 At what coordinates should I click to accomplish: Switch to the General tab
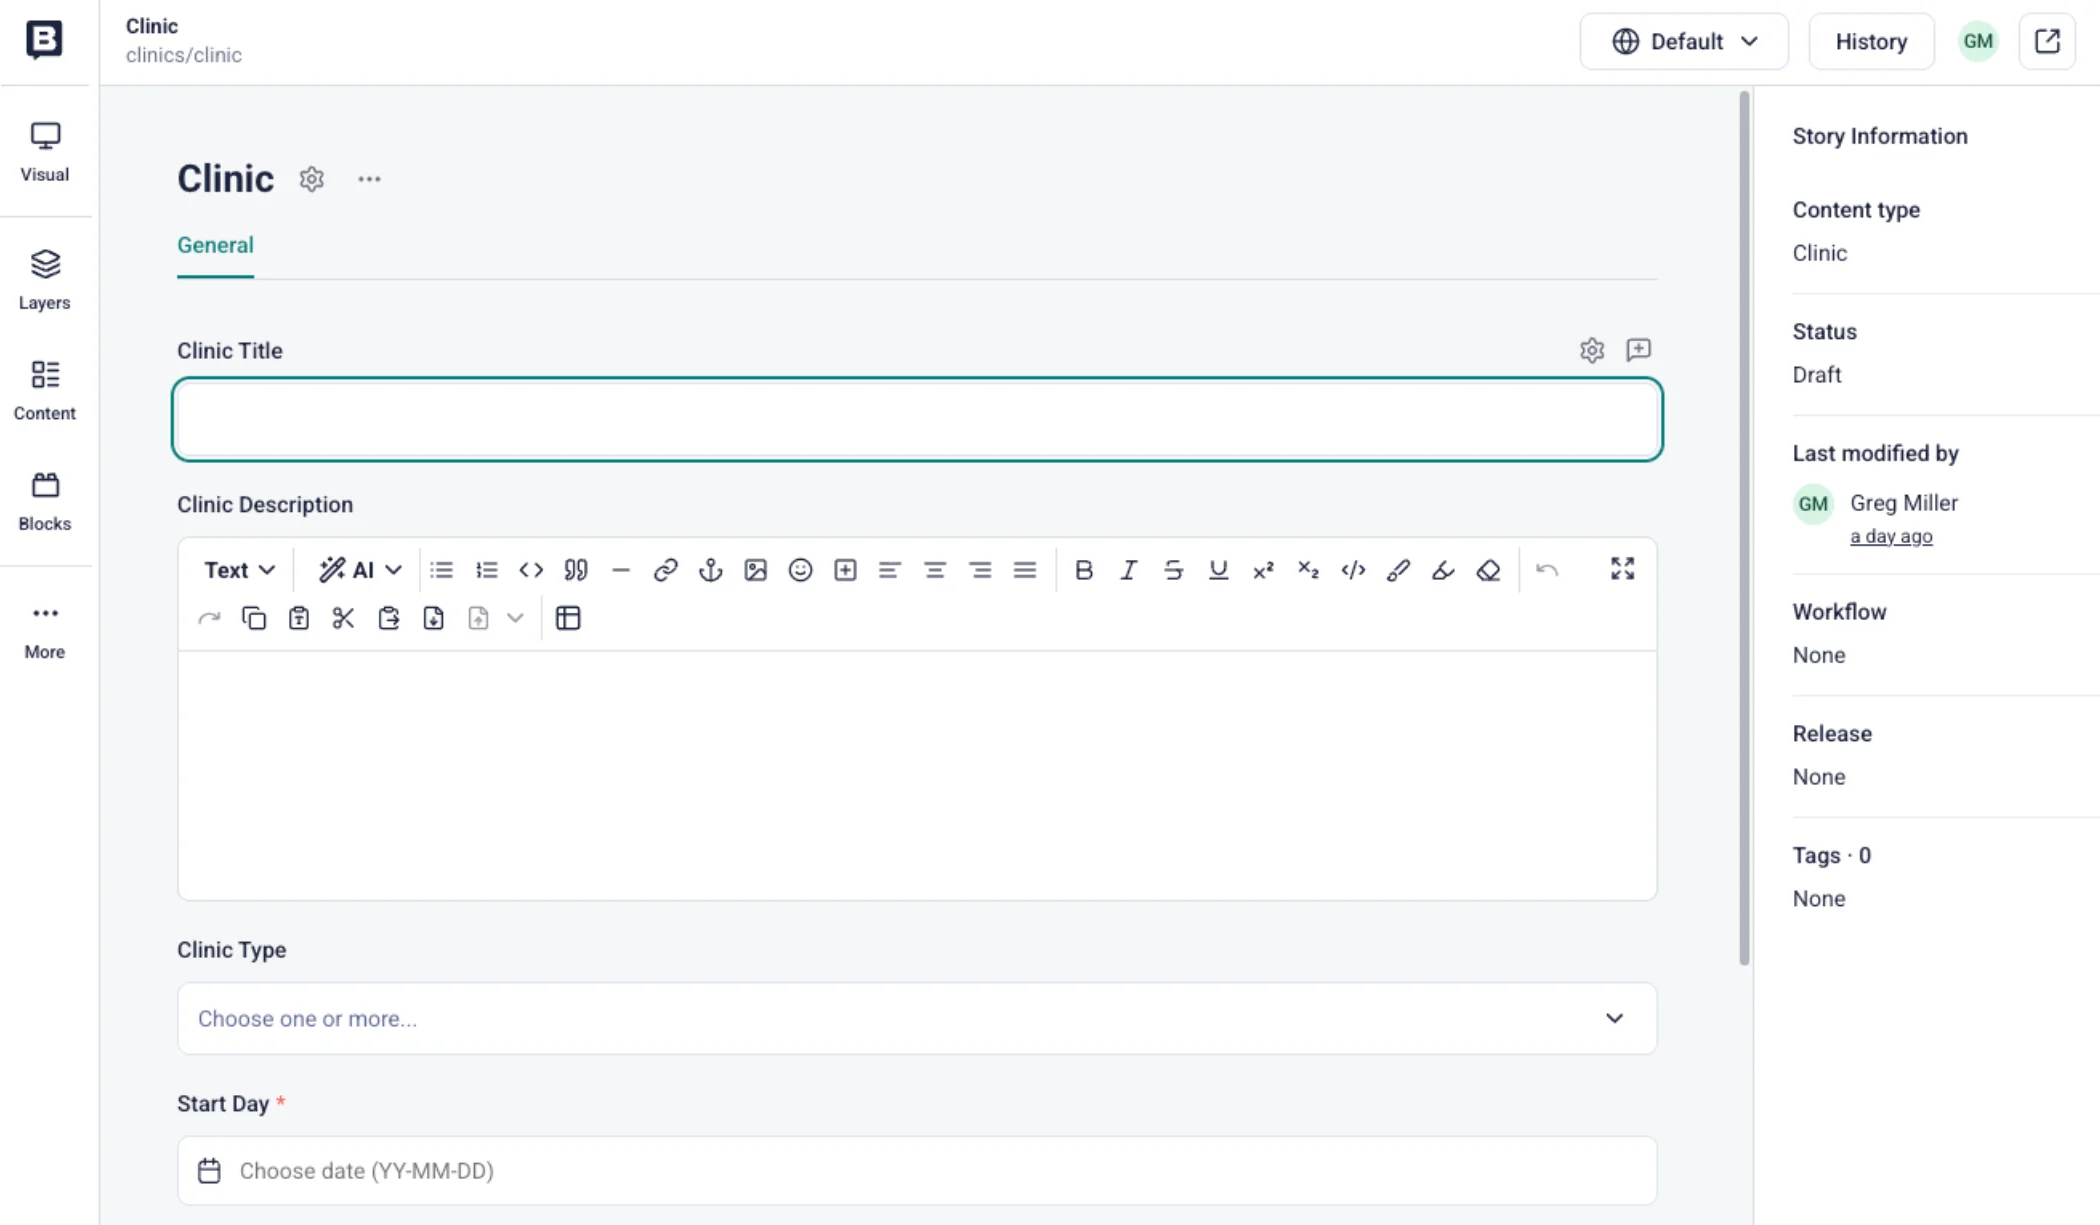pos(214,245)
